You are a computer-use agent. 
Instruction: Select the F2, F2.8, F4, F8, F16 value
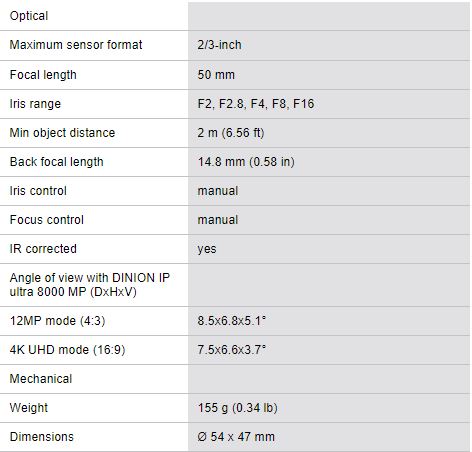coord(256,104)
